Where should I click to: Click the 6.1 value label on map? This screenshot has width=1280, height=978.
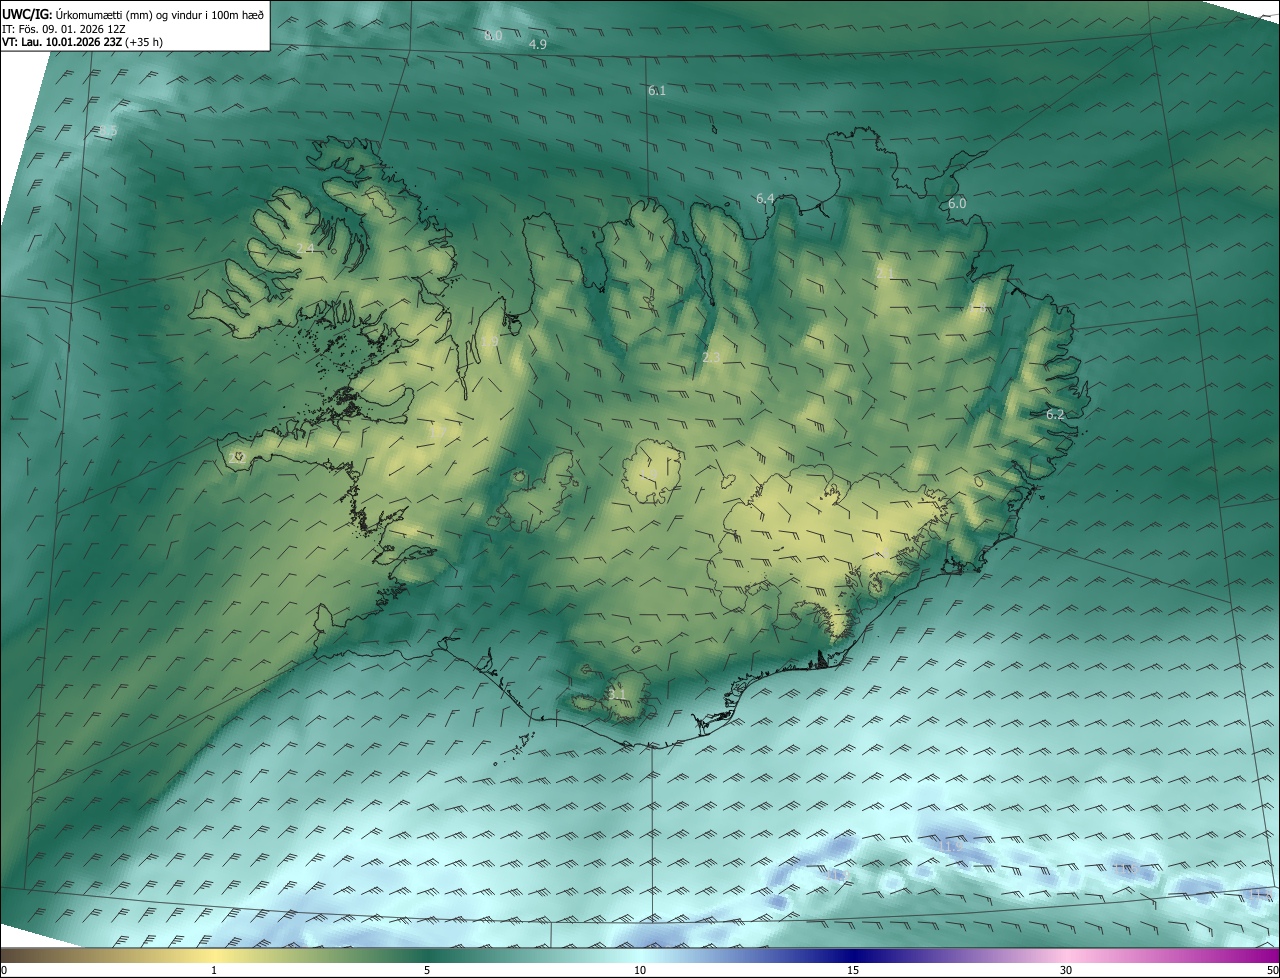(657, 90)
